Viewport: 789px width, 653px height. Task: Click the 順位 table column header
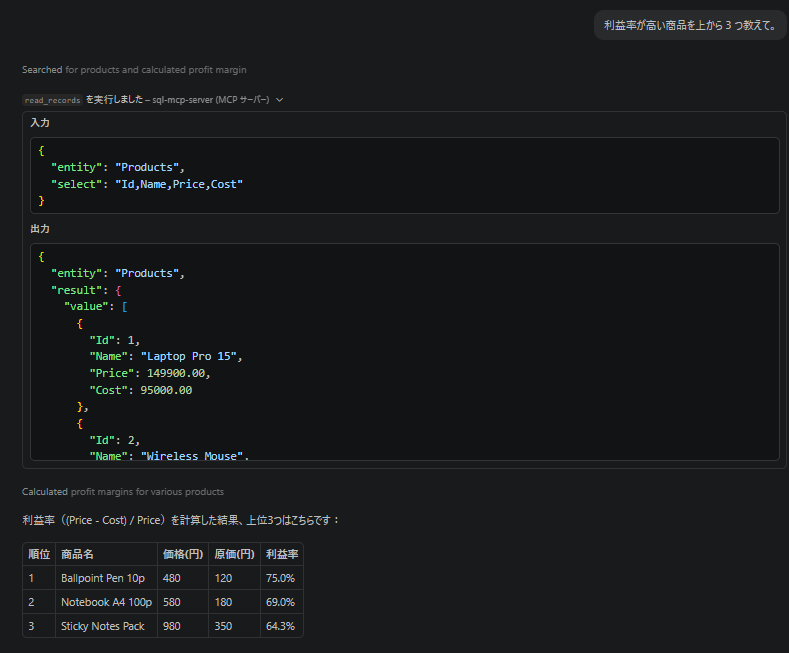click(39, 554)
